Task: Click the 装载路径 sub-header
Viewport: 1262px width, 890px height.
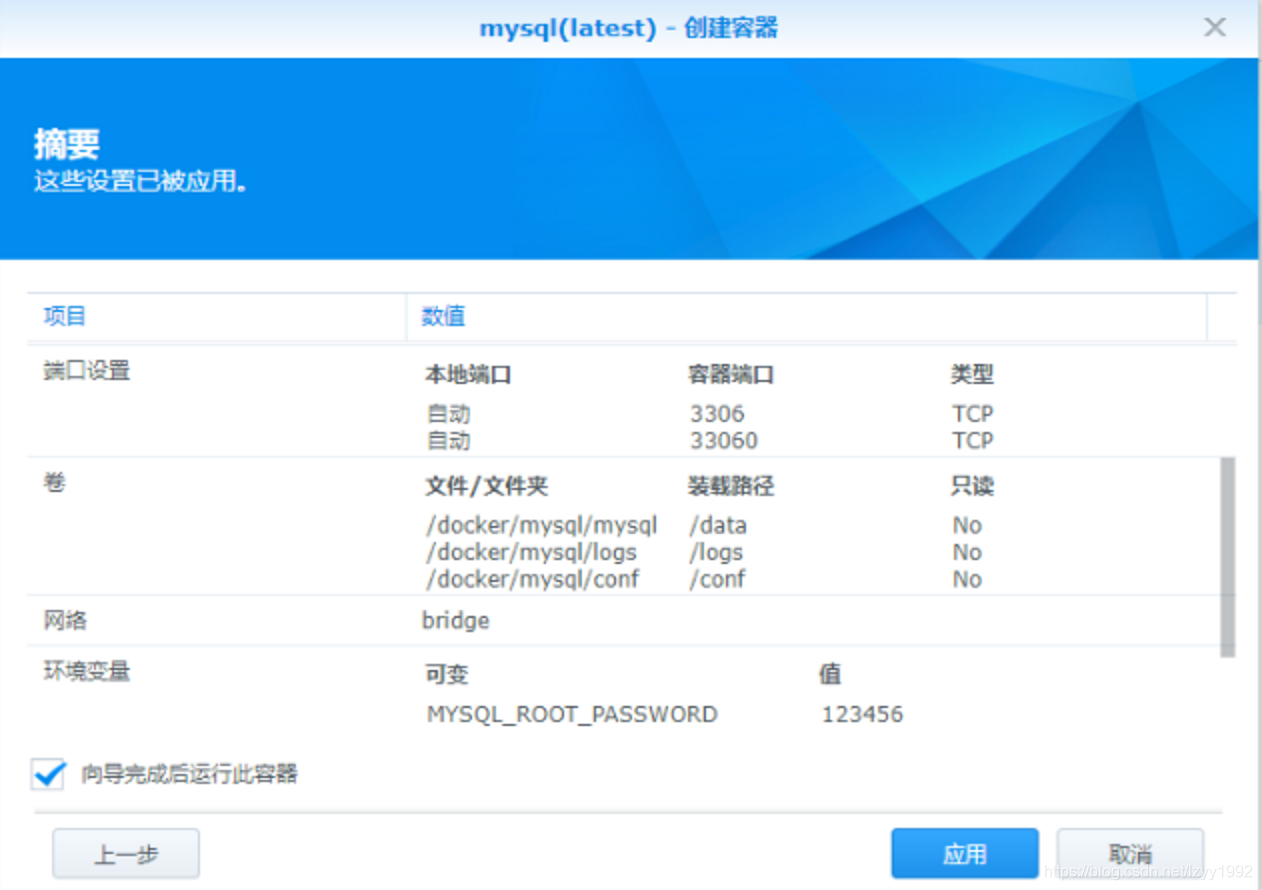Action: pos(732,487)
